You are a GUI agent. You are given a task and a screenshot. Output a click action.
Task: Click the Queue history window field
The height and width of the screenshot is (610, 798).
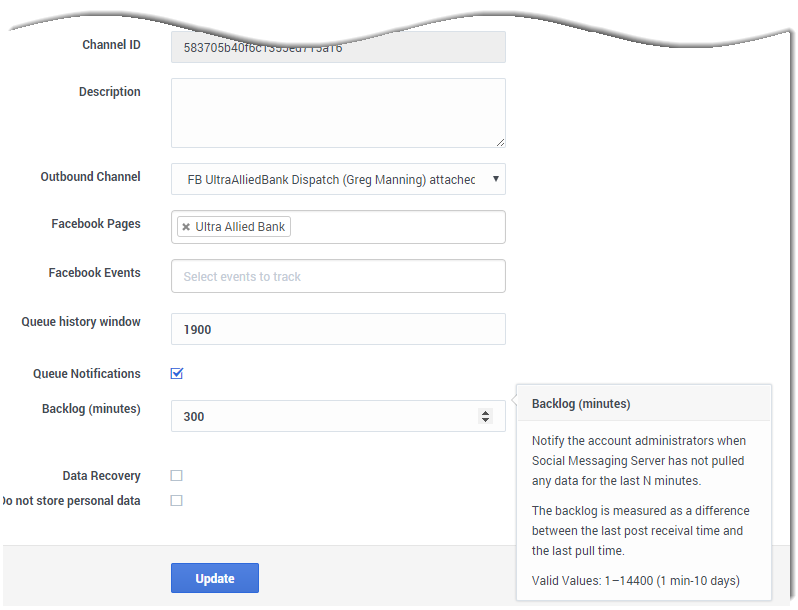pos(338,329)
